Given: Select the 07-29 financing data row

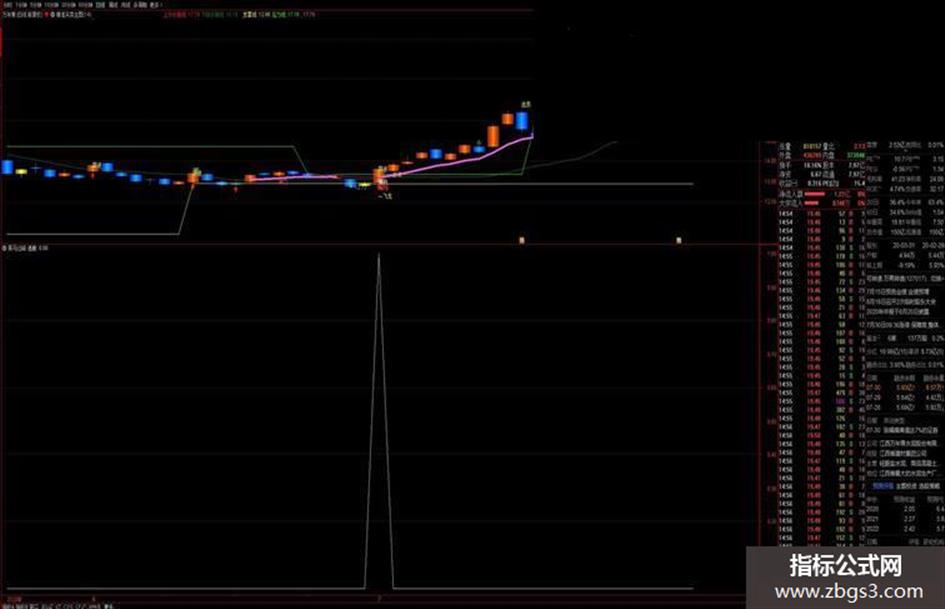Looking at the screenshot, I should (905, 397).
